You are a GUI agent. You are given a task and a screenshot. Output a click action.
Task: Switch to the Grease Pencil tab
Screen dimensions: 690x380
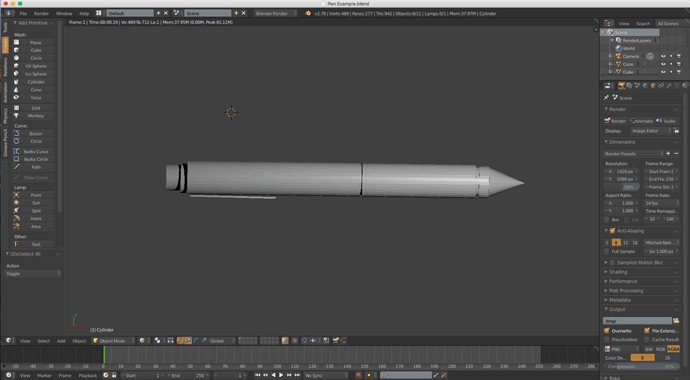tap(5, 142)
